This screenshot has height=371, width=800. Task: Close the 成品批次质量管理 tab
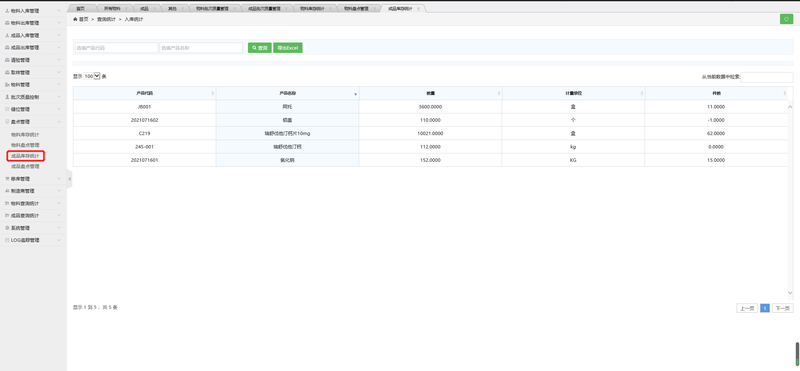pyautogui.click(x=287, y=9)
